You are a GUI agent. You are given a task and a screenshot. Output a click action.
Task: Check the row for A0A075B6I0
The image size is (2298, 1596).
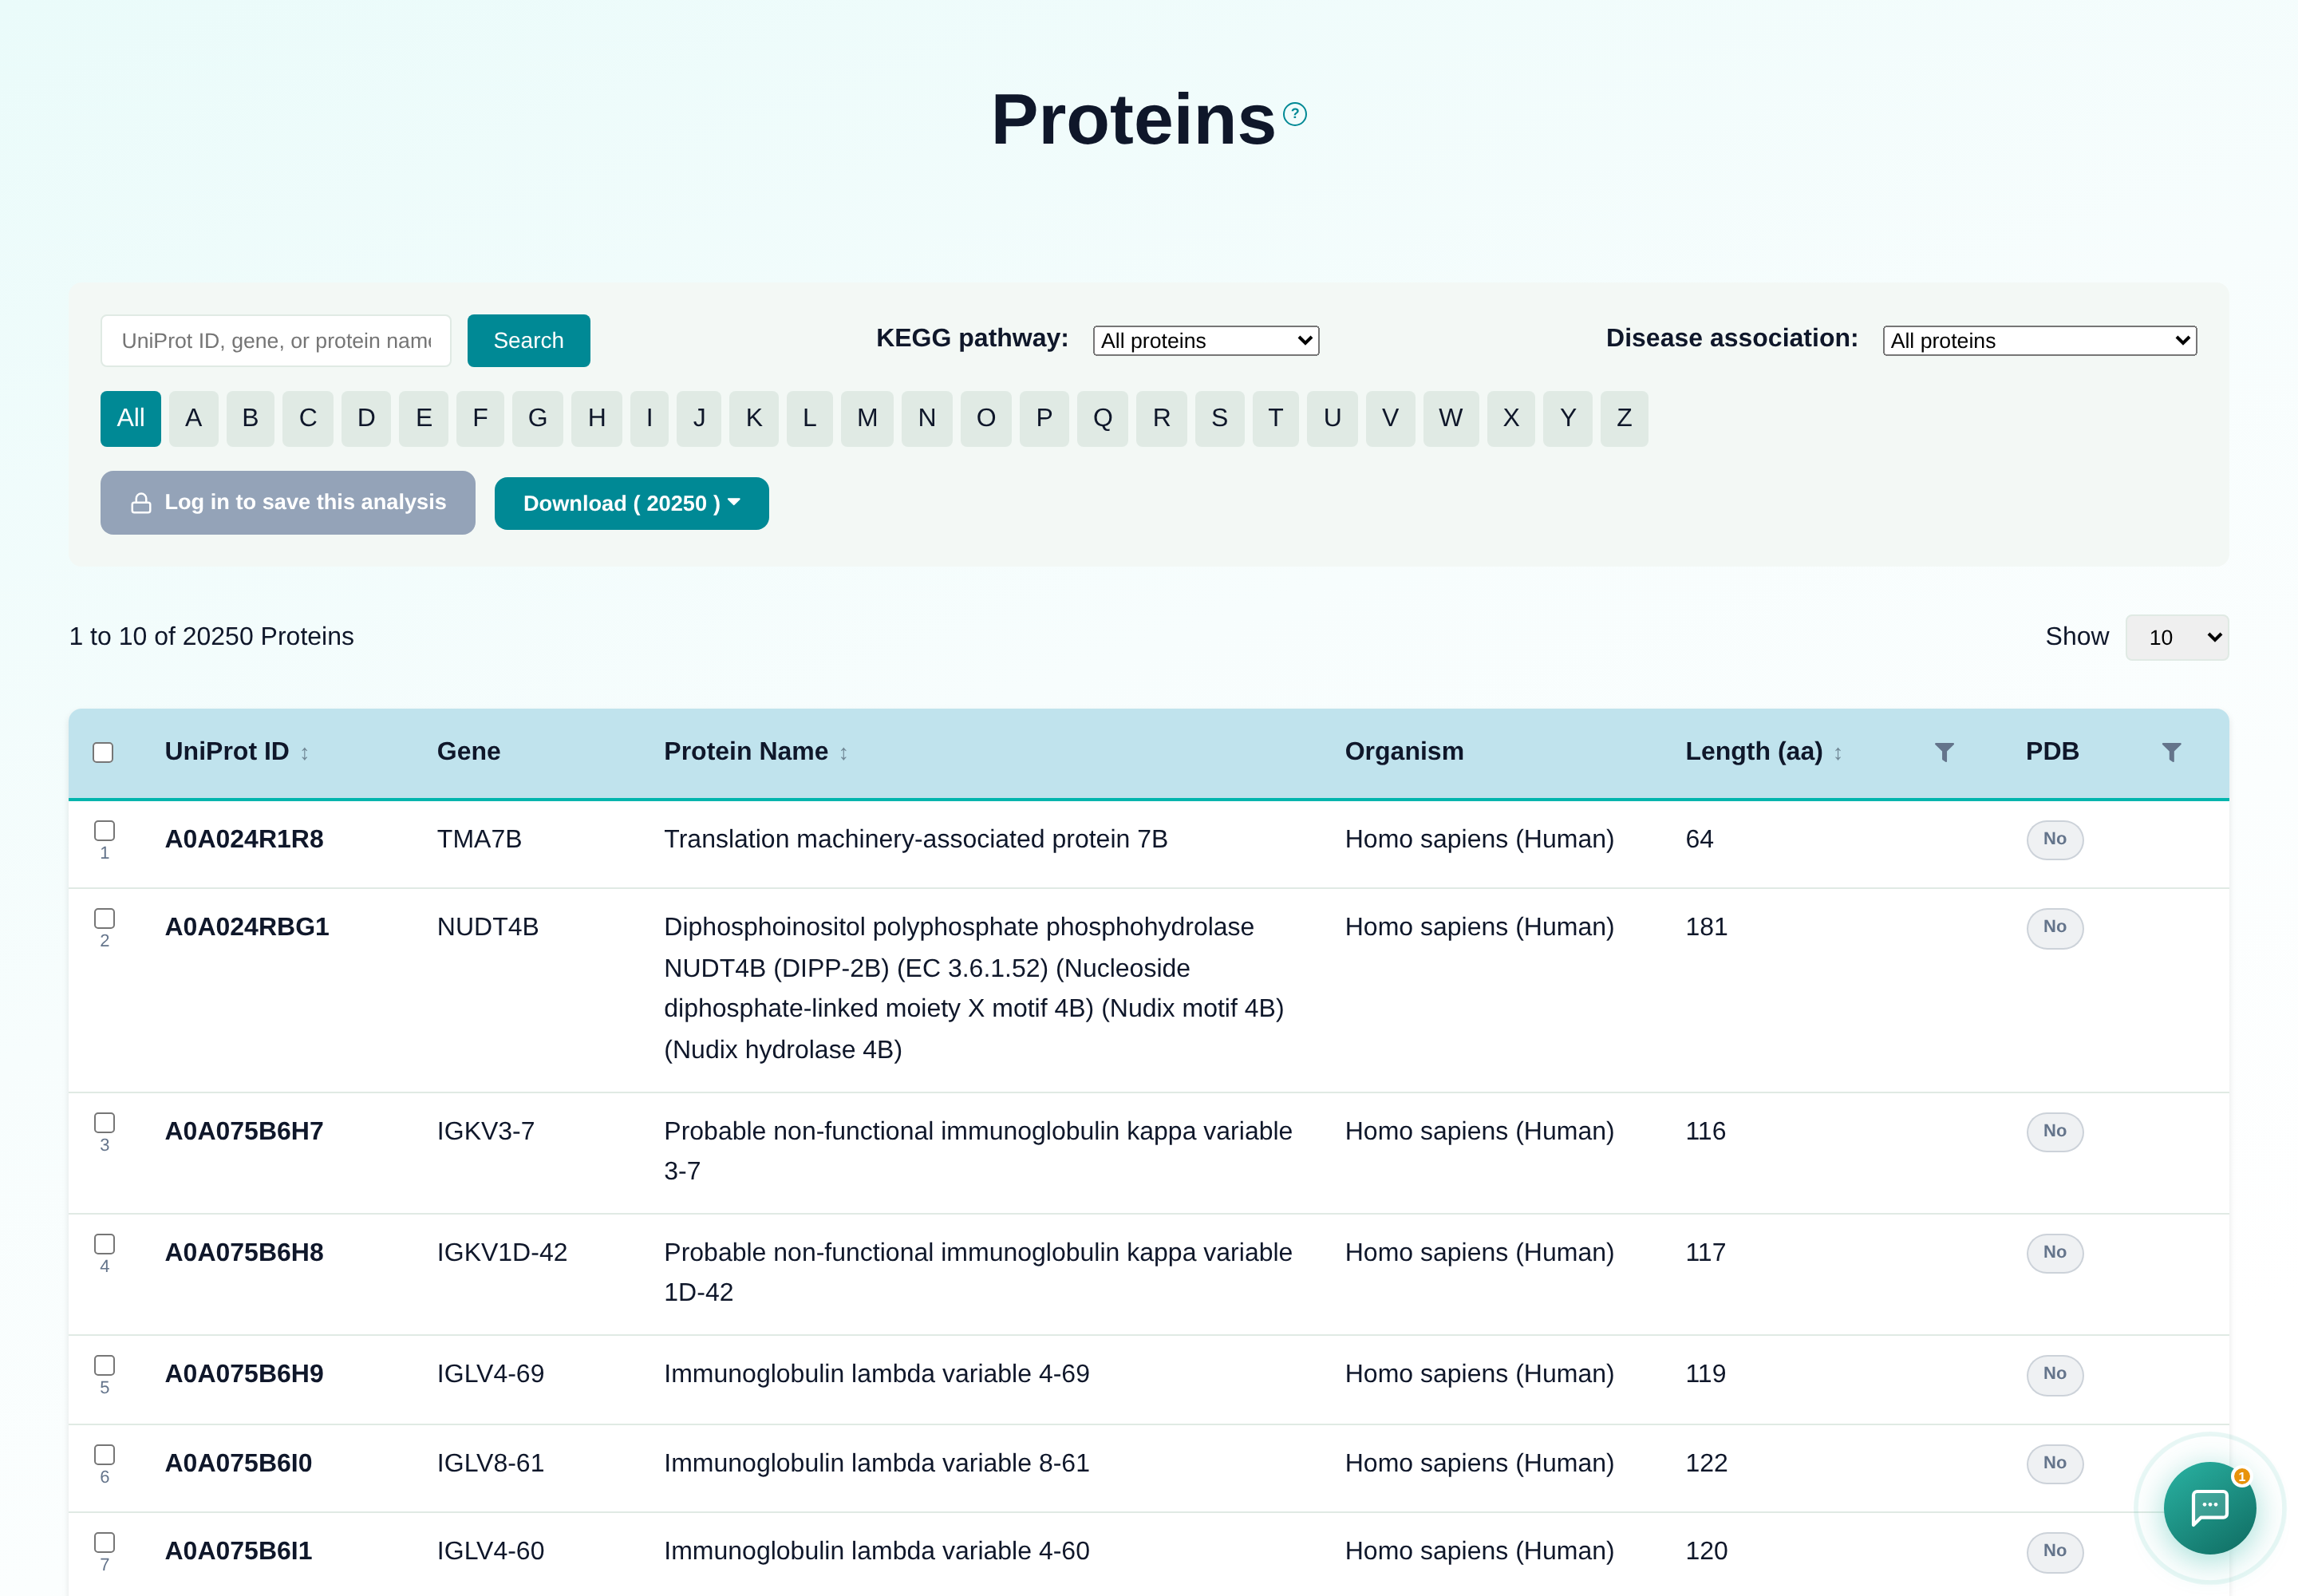coord(104,1454)
